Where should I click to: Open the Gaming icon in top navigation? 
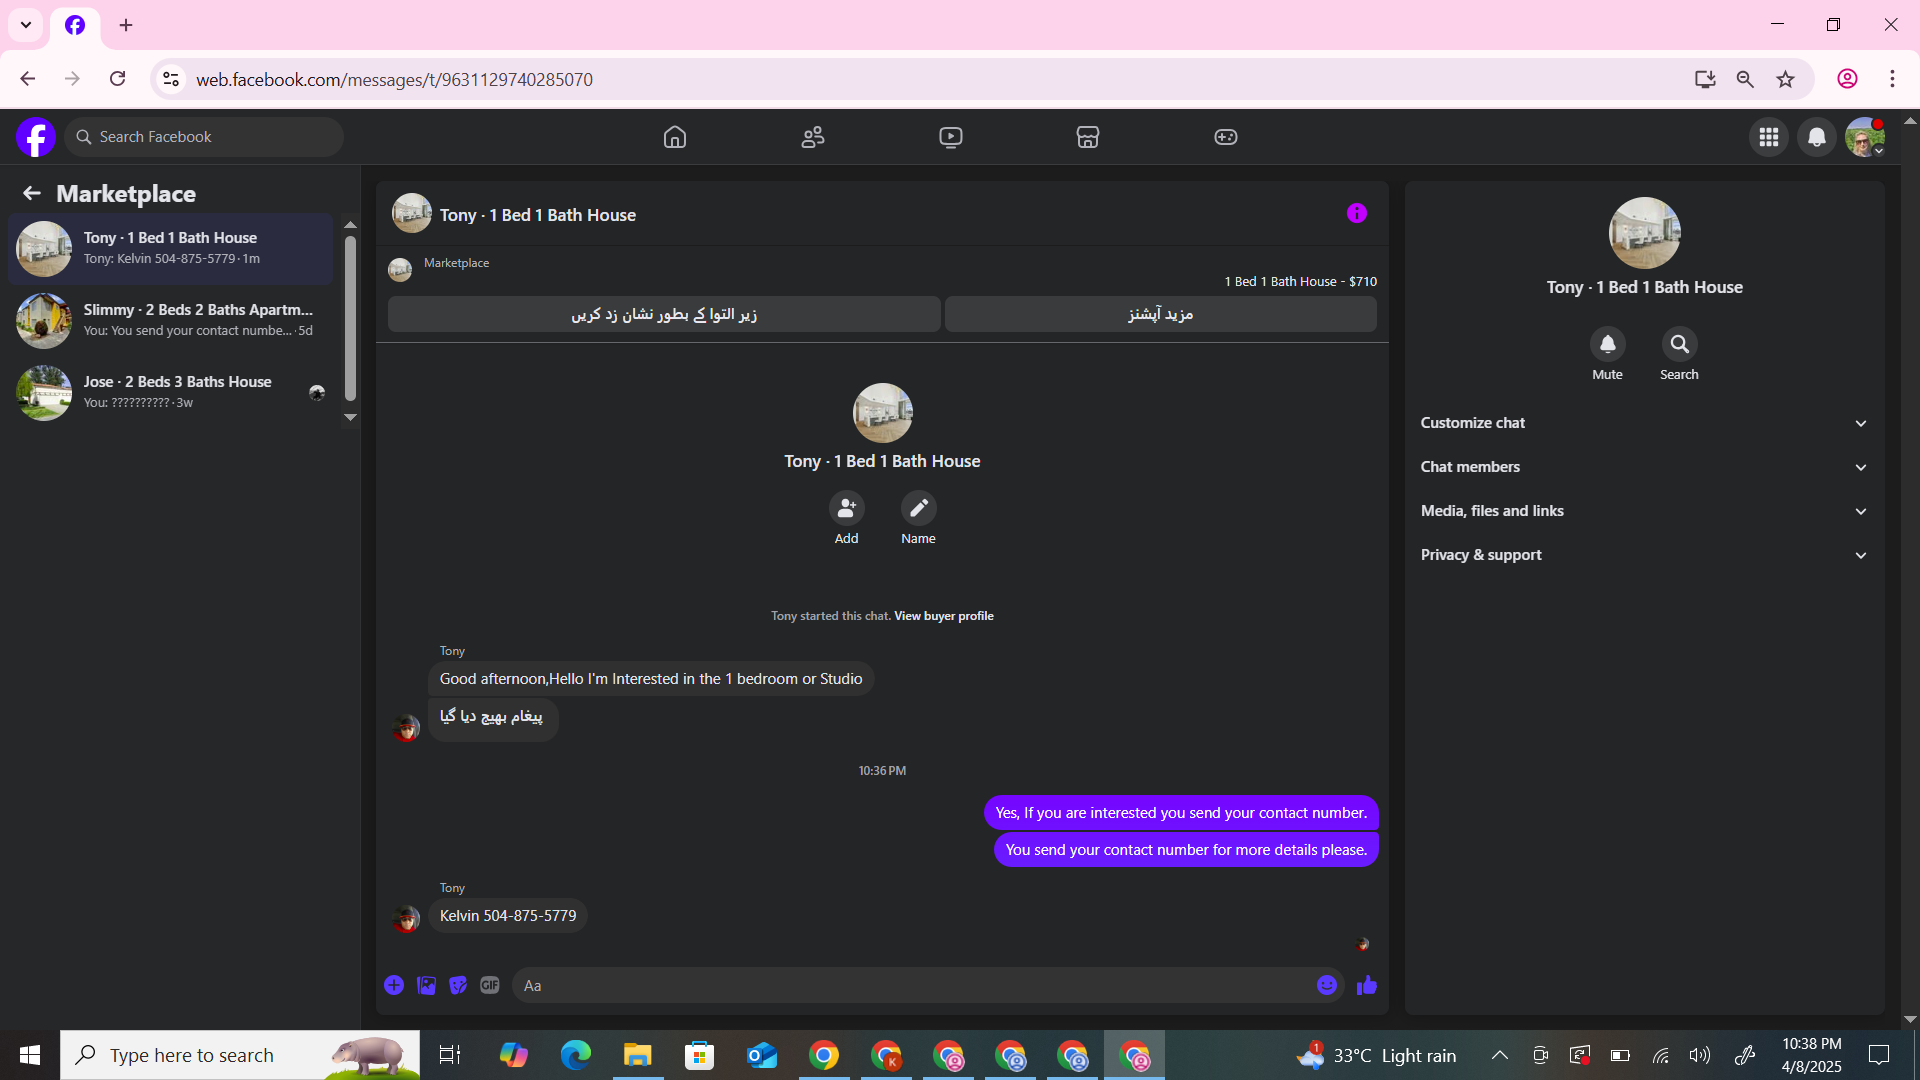pyautogui.click(x=1226, y=137)
